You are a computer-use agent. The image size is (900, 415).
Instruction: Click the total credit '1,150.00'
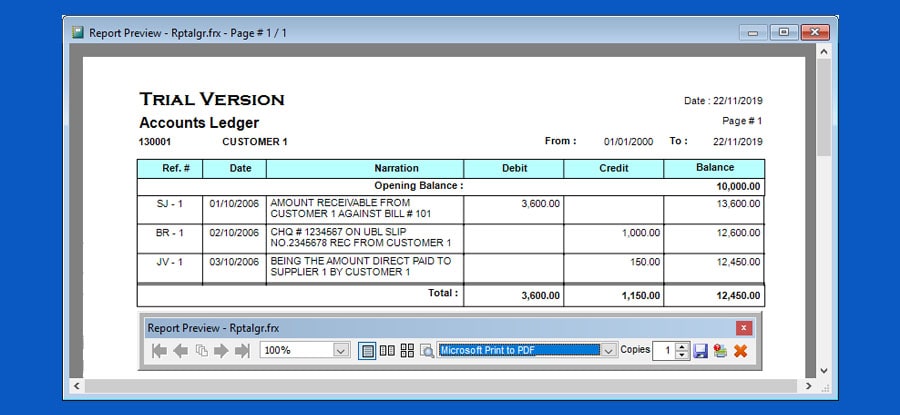641,296
